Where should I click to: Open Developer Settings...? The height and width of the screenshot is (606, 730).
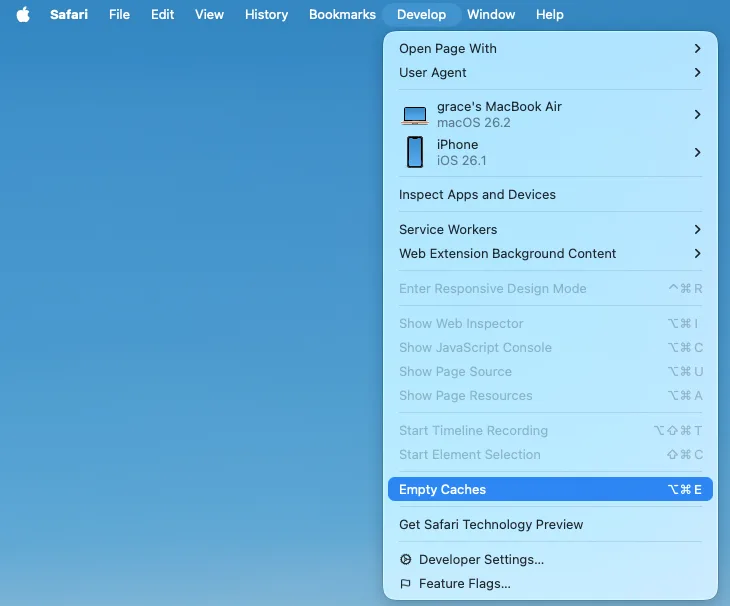pos(550,559)
